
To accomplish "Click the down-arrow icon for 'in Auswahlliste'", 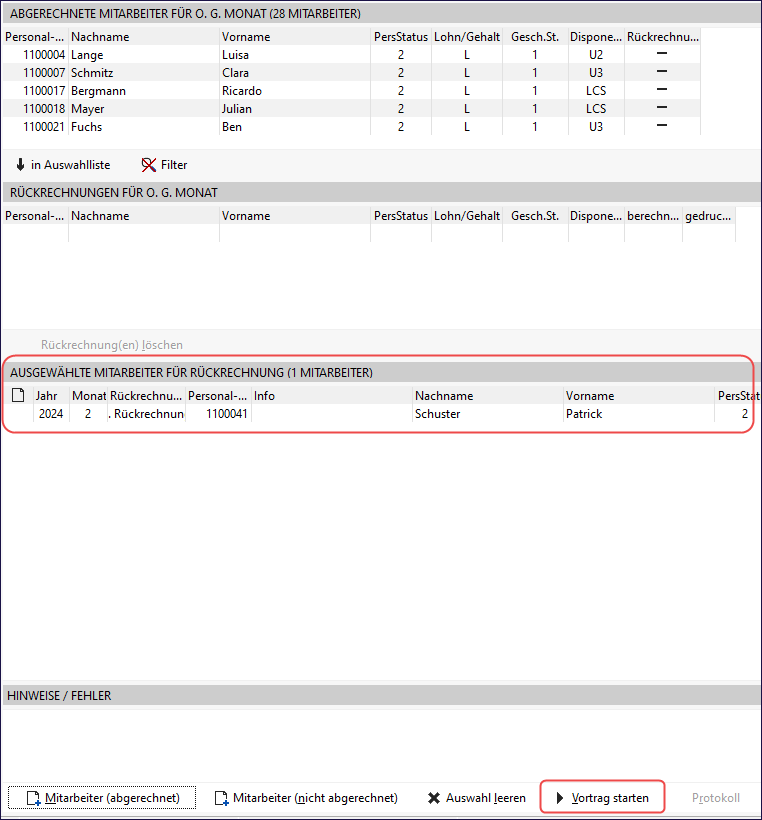I will [20, 165].
